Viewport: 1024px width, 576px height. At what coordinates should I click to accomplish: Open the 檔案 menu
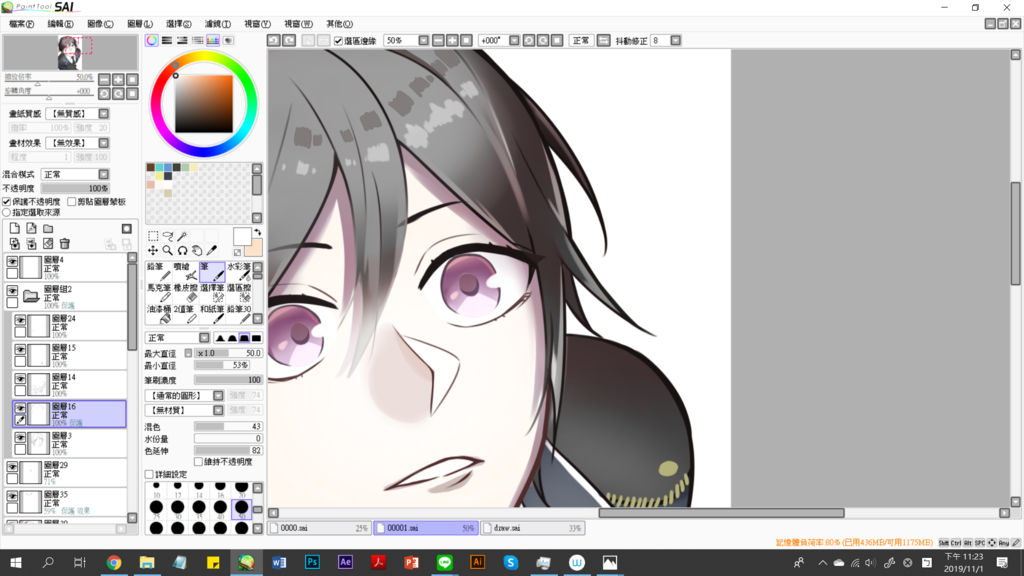pos(22,24)
